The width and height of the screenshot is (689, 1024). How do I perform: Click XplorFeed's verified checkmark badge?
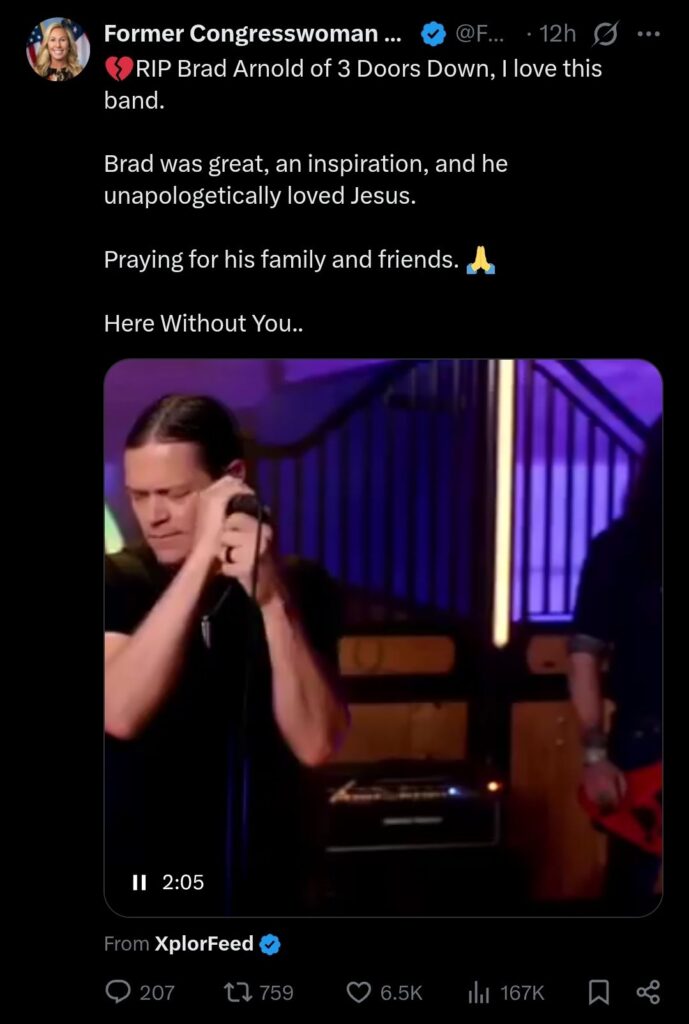coord(270,944)
